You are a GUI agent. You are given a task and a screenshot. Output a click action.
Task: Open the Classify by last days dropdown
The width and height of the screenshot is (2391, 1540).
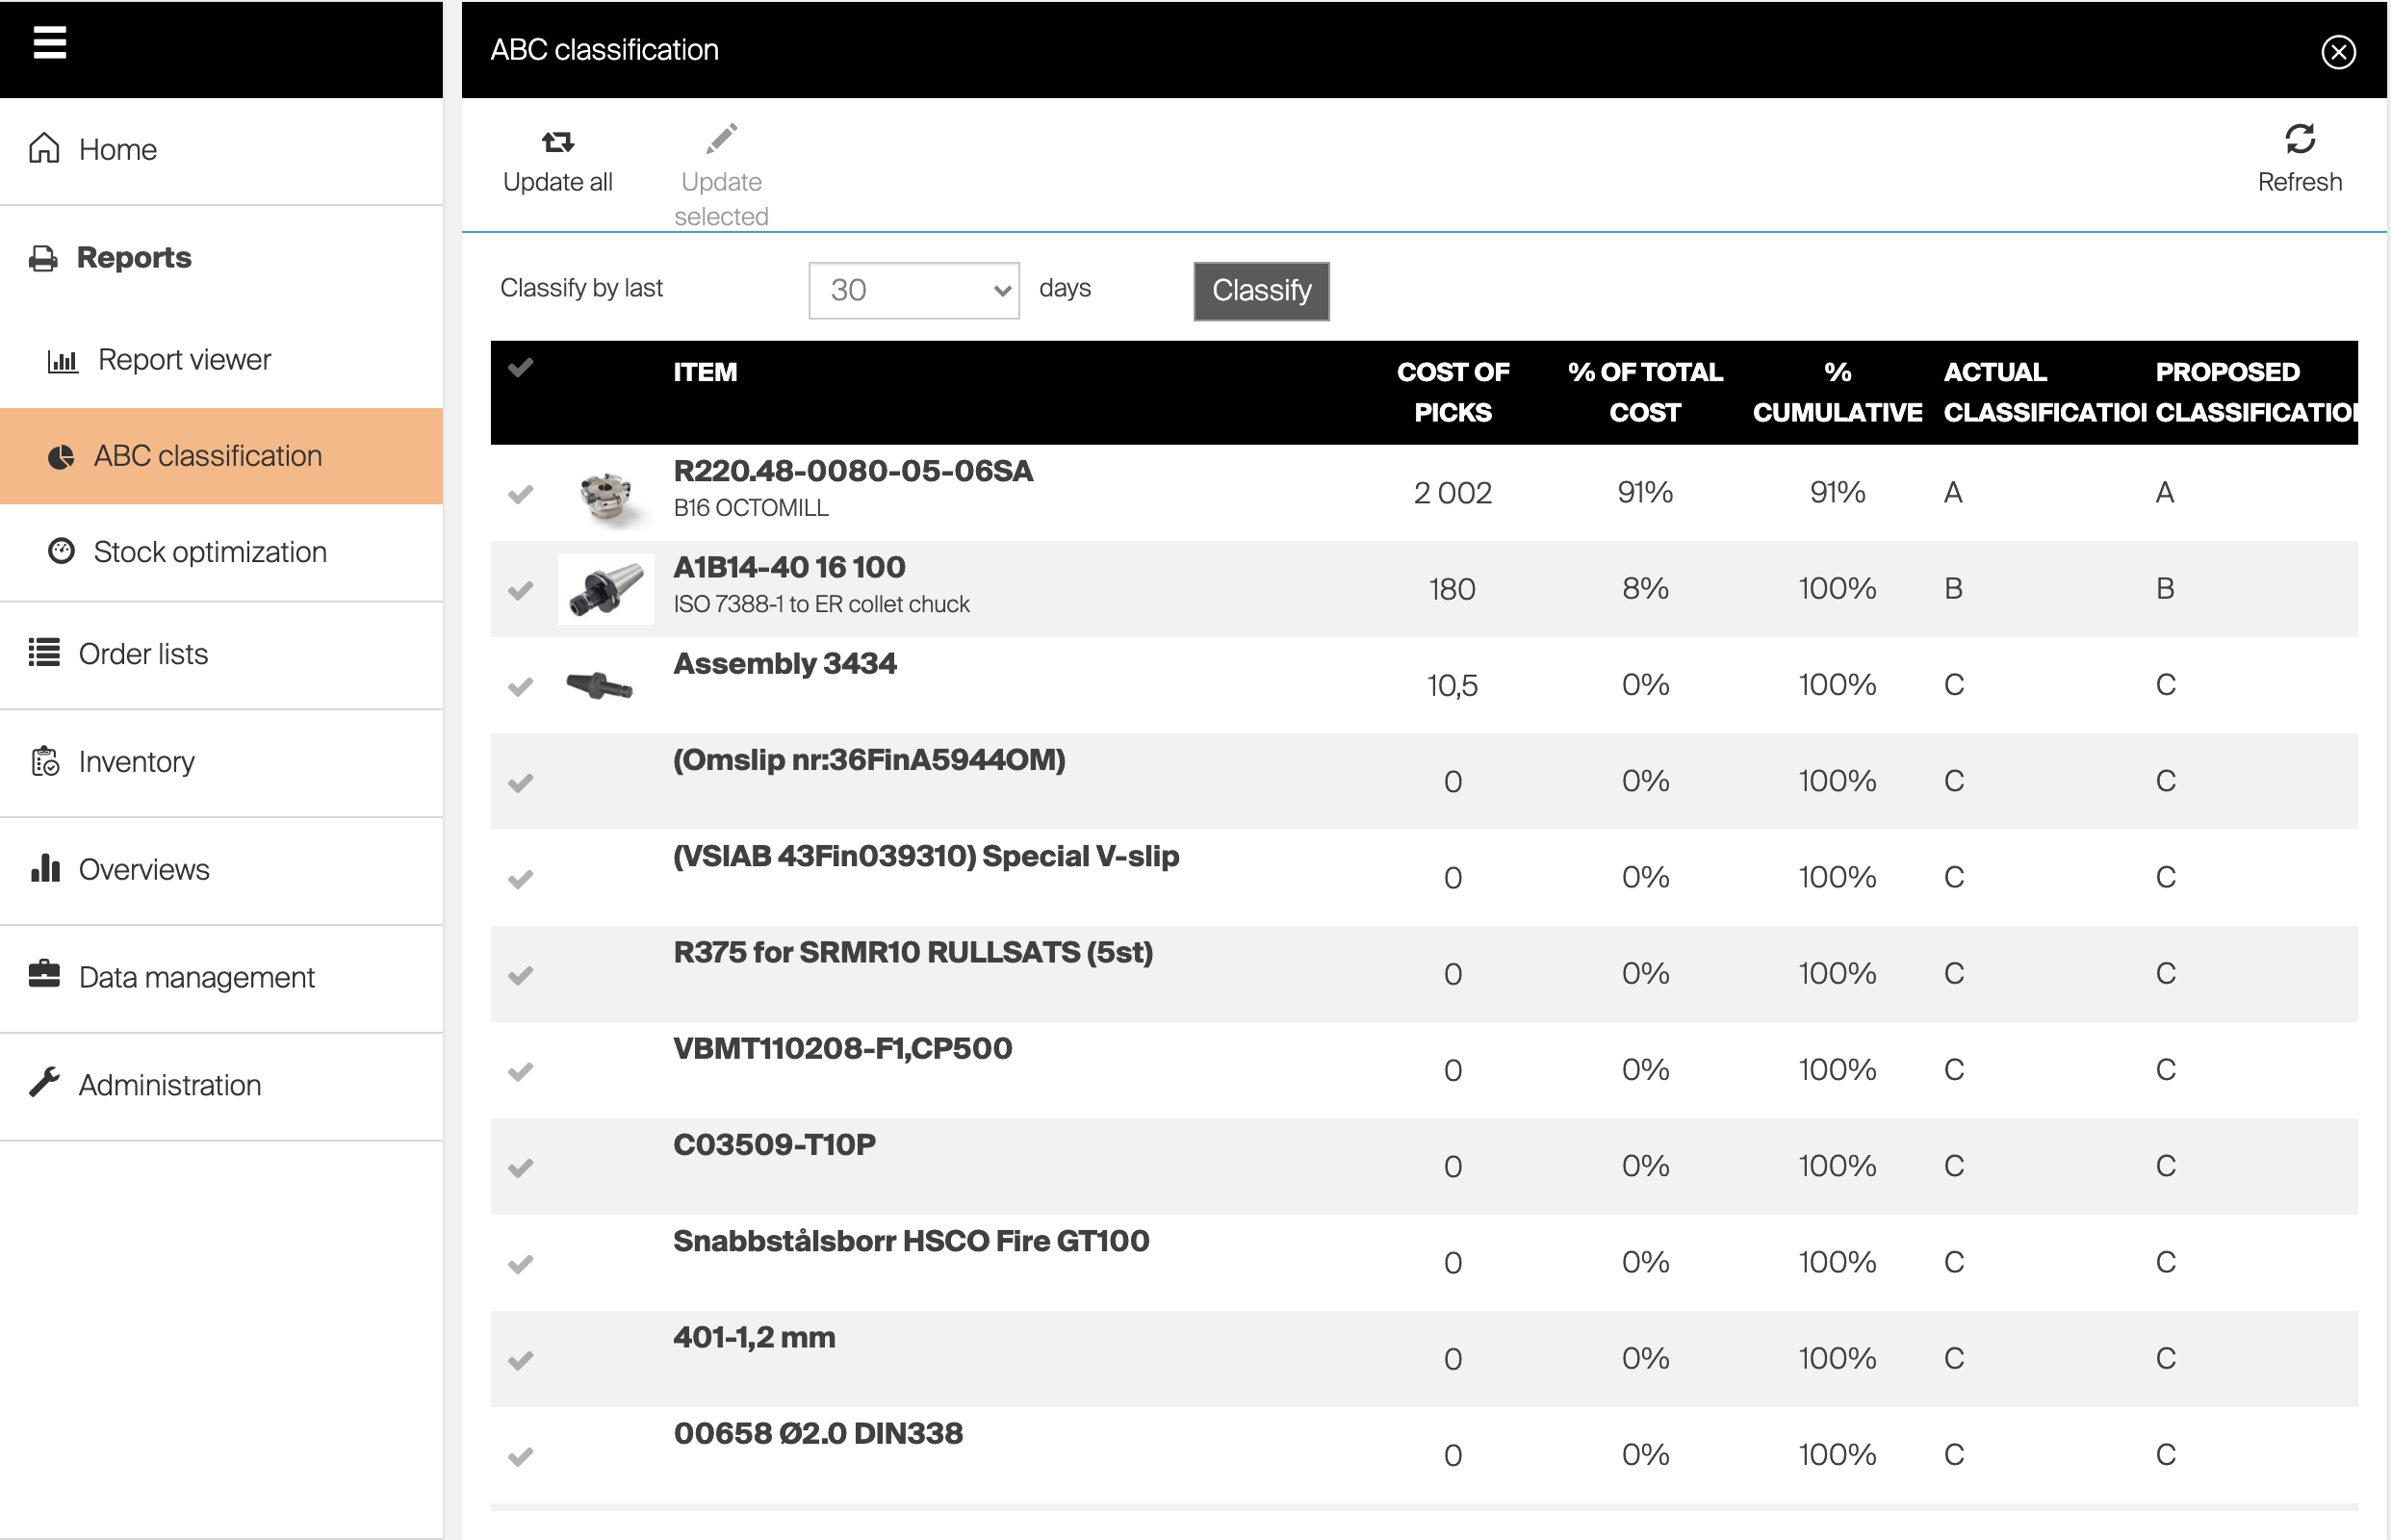[x=913, y=291]
